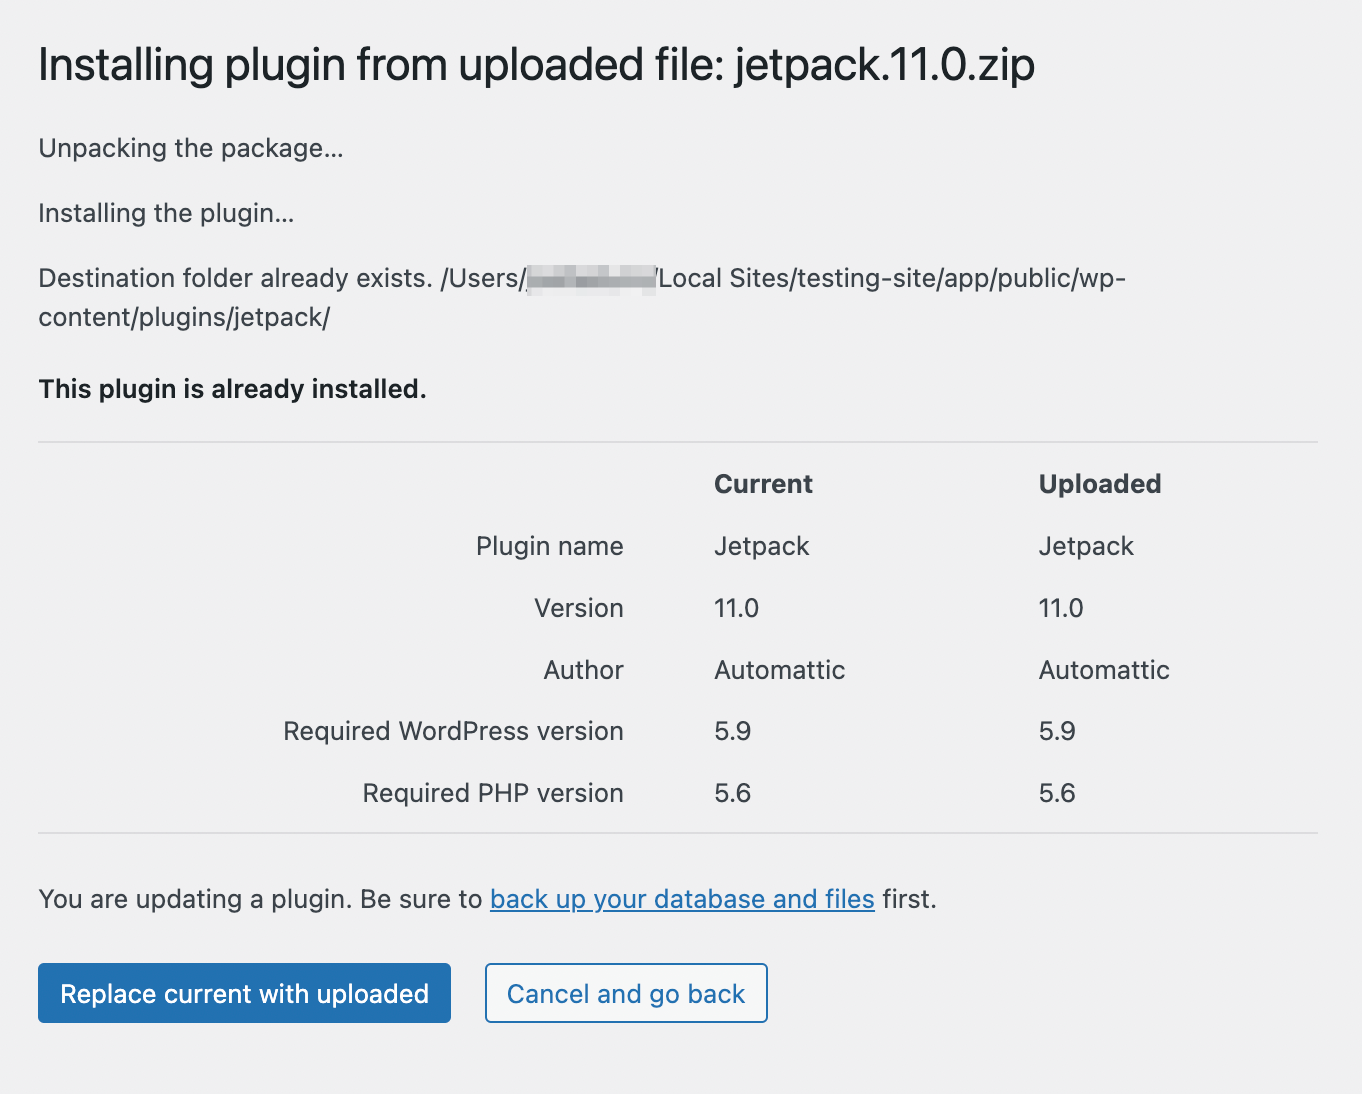Click the Current version value 11.0

tap(736, 608)
